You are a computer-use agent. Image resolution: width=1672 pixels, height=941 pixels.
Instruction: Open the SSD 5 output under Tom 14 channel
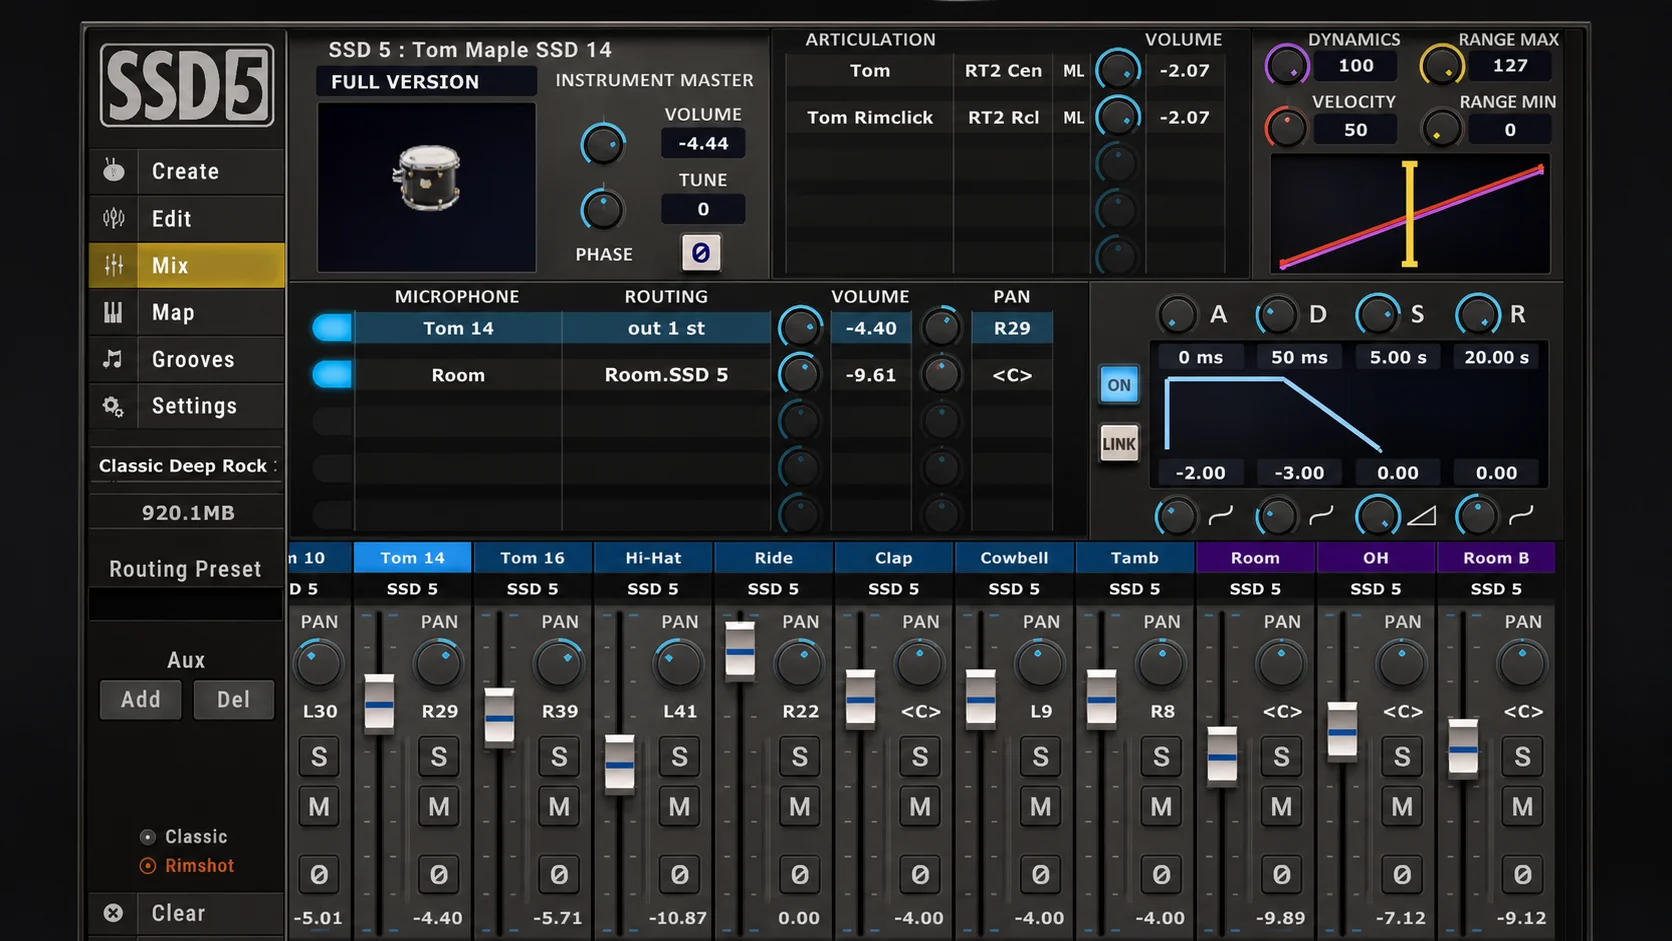[412, 589]
